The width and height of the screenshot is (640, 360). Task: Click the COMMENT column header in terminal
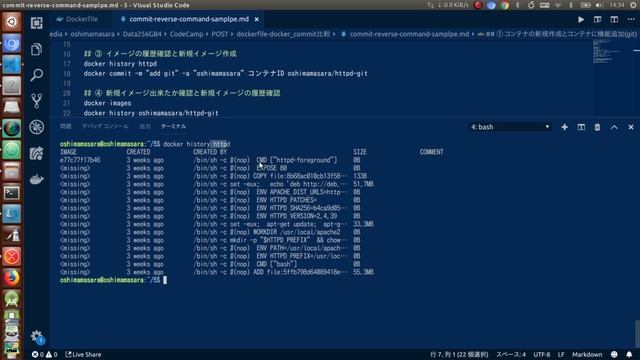(431, 152)
